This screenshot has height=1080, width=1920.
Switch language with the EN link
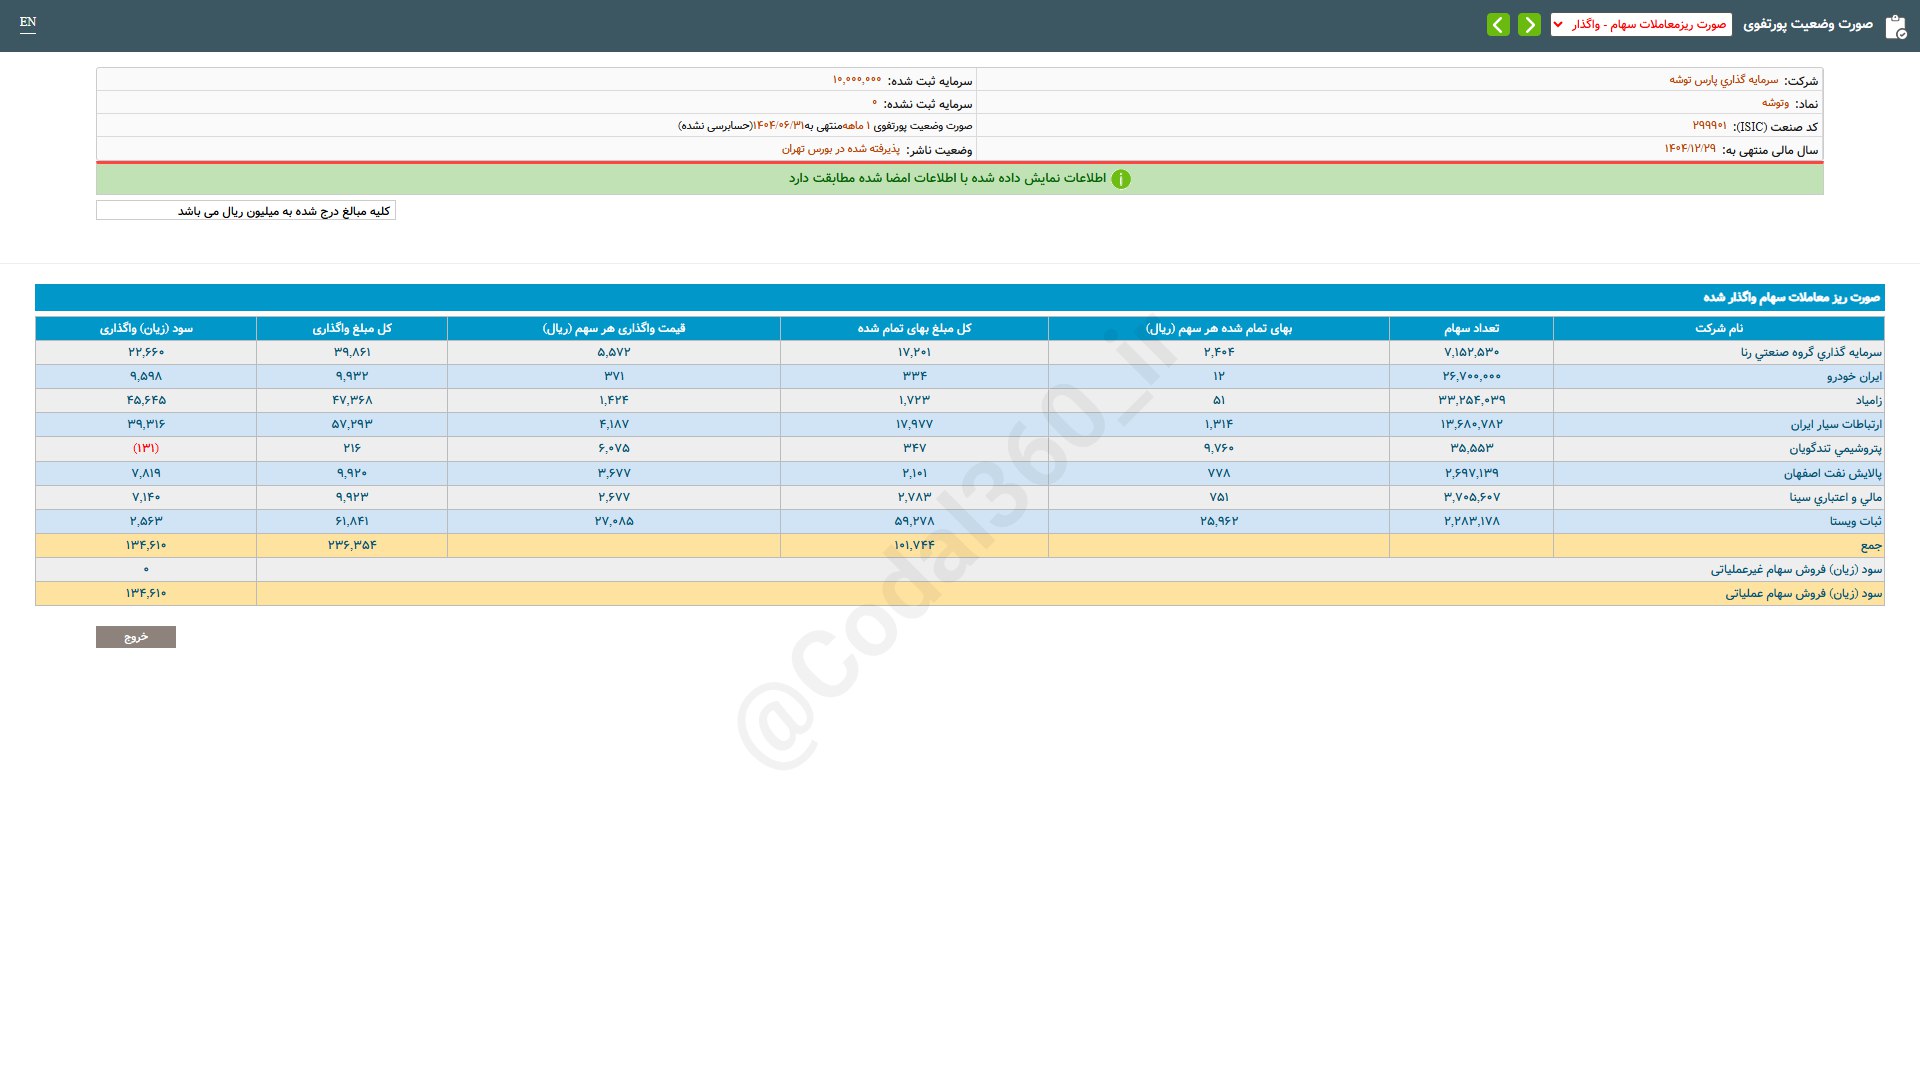28,22
